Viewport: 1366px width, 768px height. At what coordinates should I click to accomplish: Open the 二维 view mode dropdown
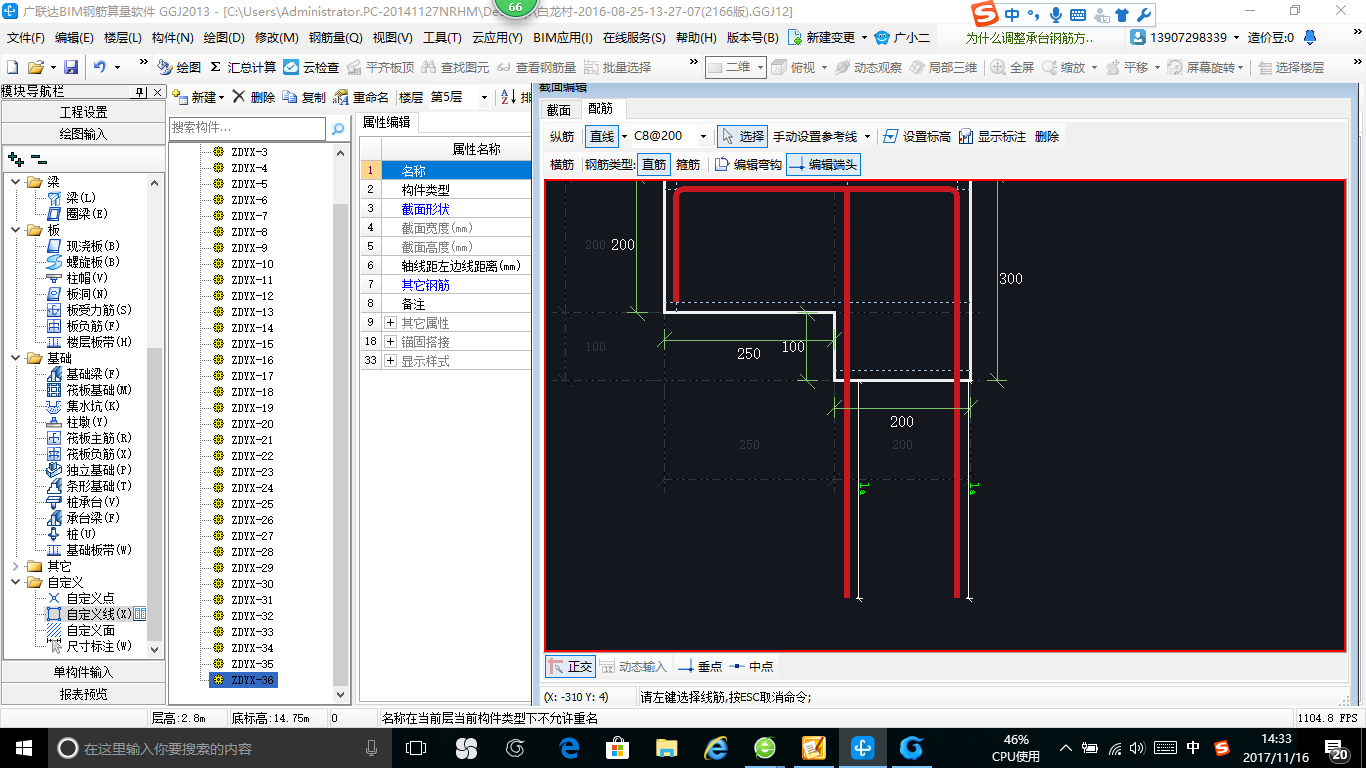pos(760,67)
